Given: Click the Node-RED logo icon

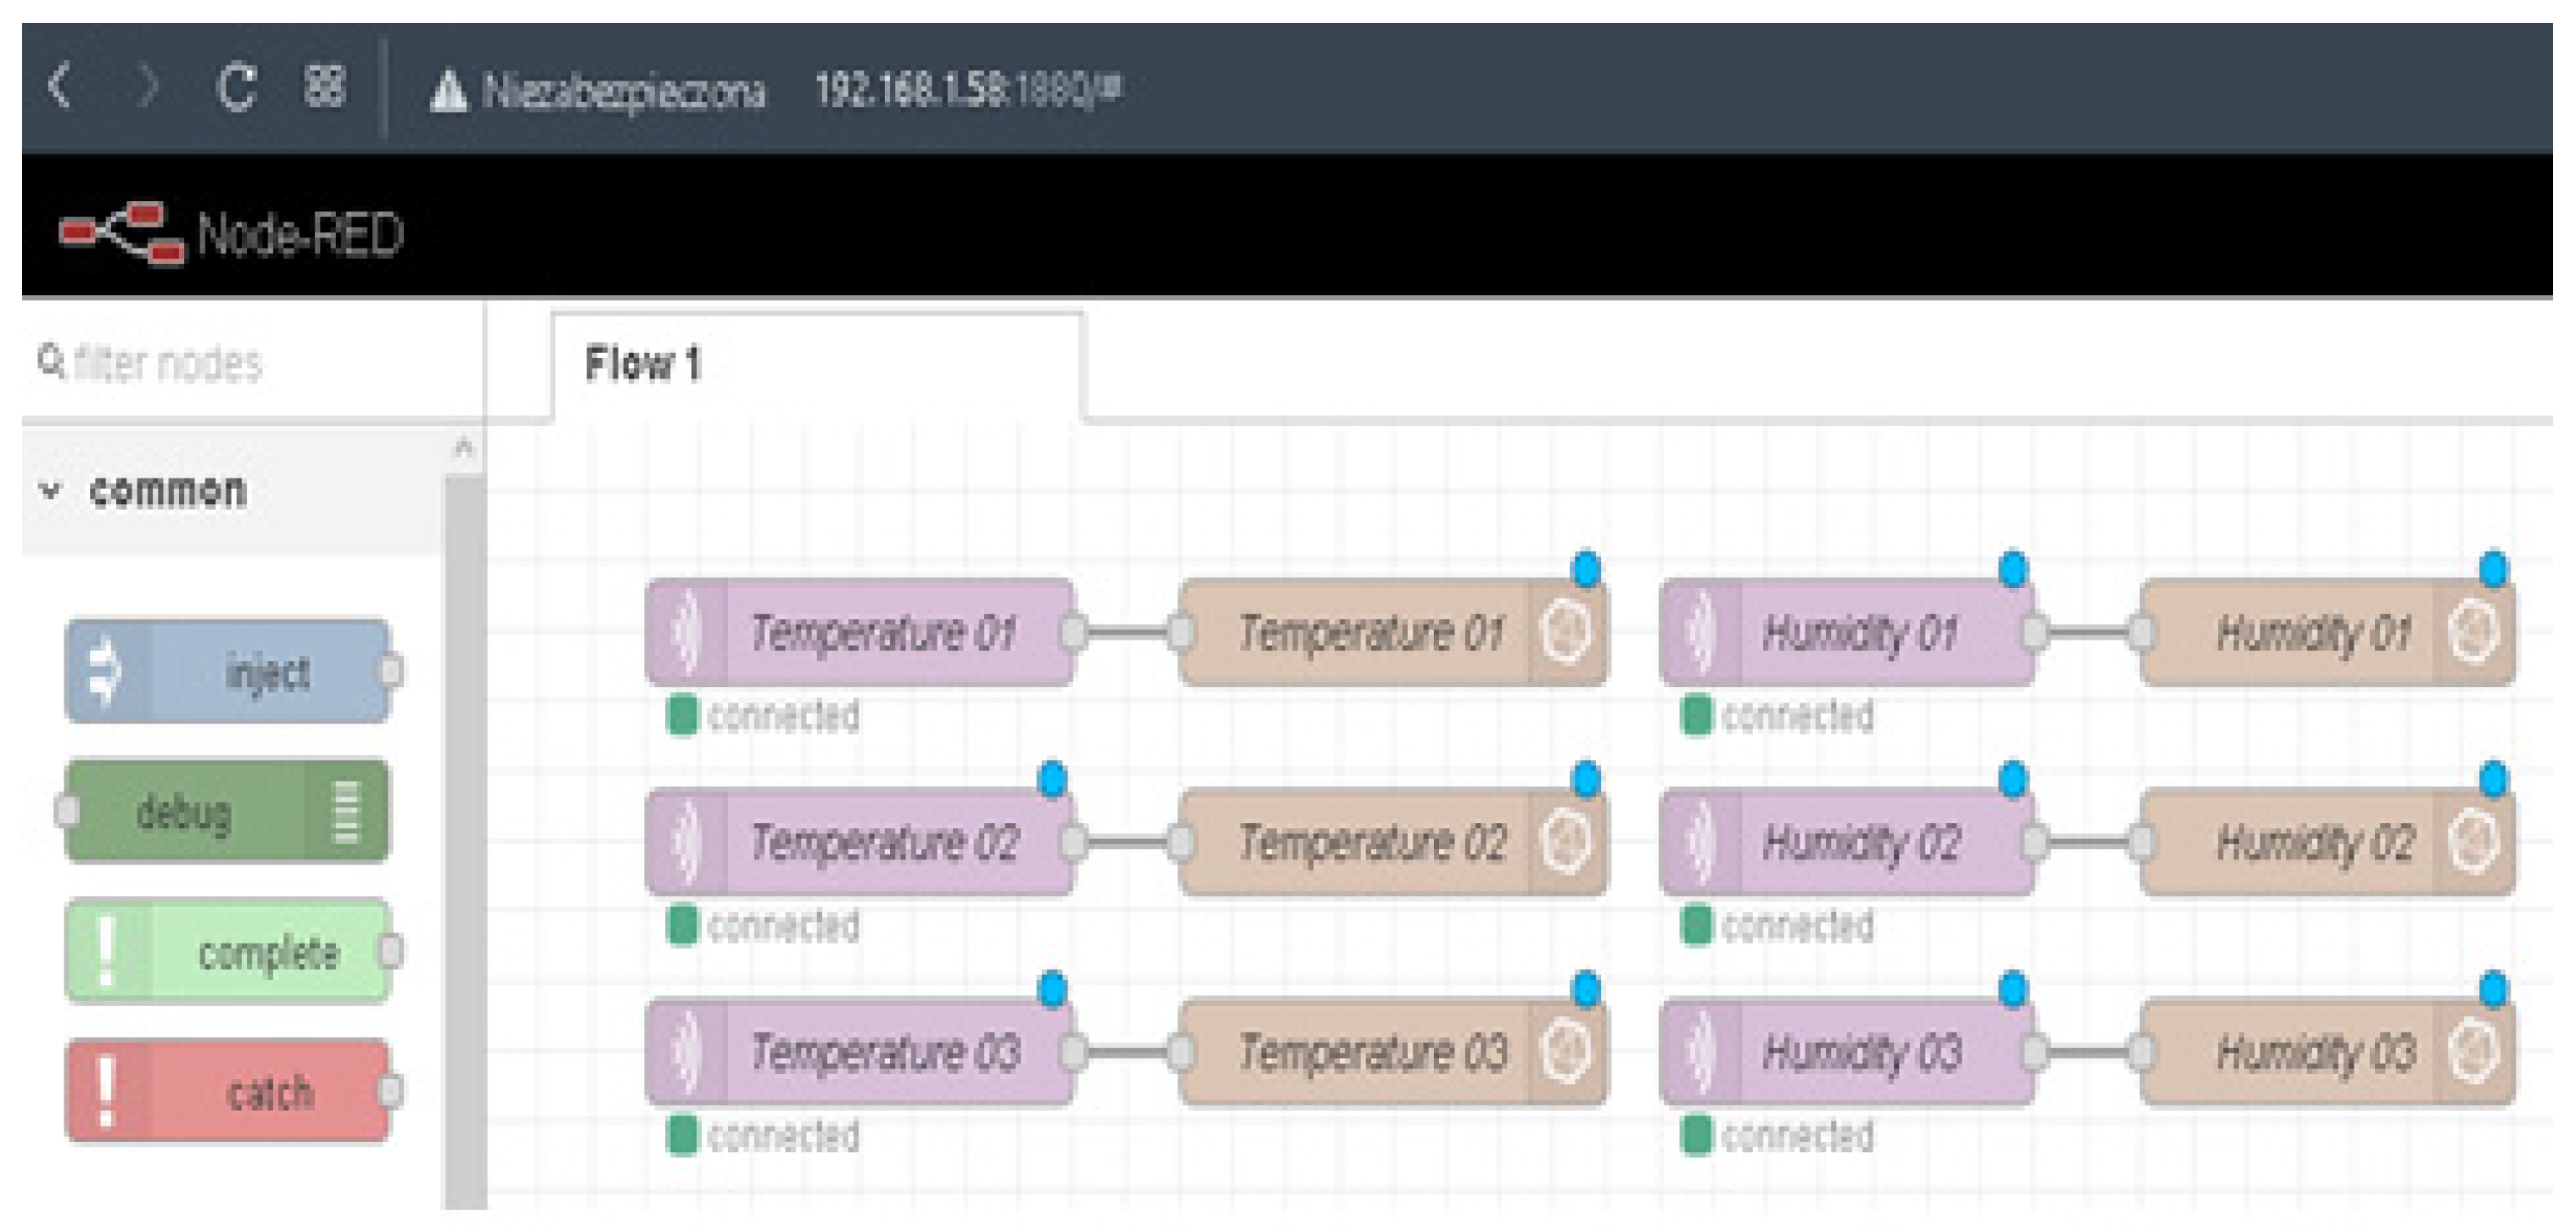Looking at the screenshot, I should pos(122,233).
